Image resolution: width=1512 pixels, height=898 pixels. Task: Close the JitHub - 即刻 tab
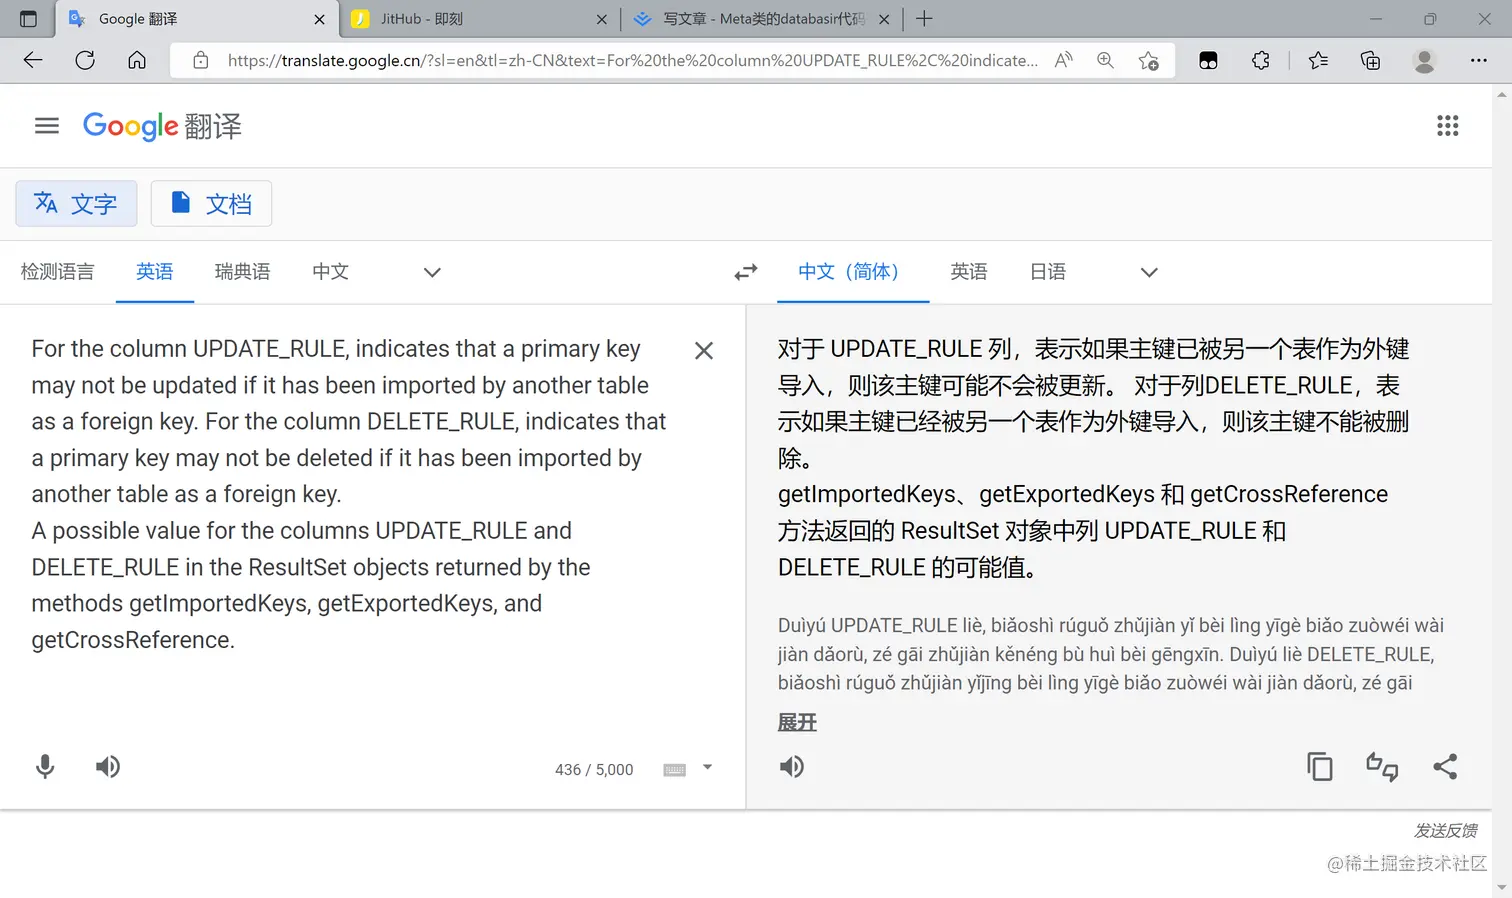pyautogui.click(x=601, y=19)
